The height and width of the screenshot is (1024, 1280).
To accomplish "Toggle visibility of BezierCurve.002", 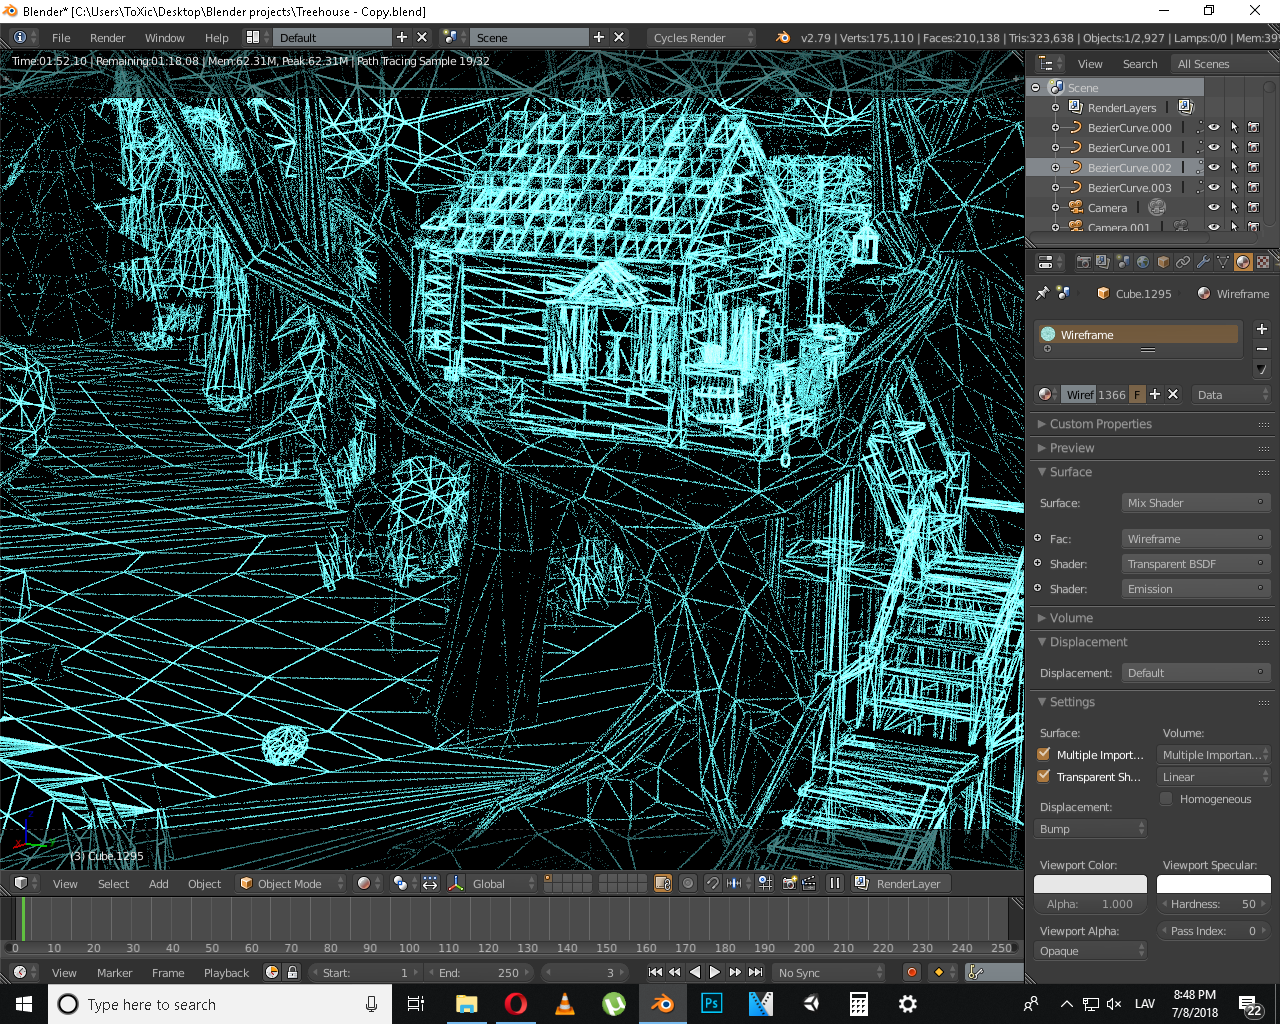I will (x=1214, y=167).
